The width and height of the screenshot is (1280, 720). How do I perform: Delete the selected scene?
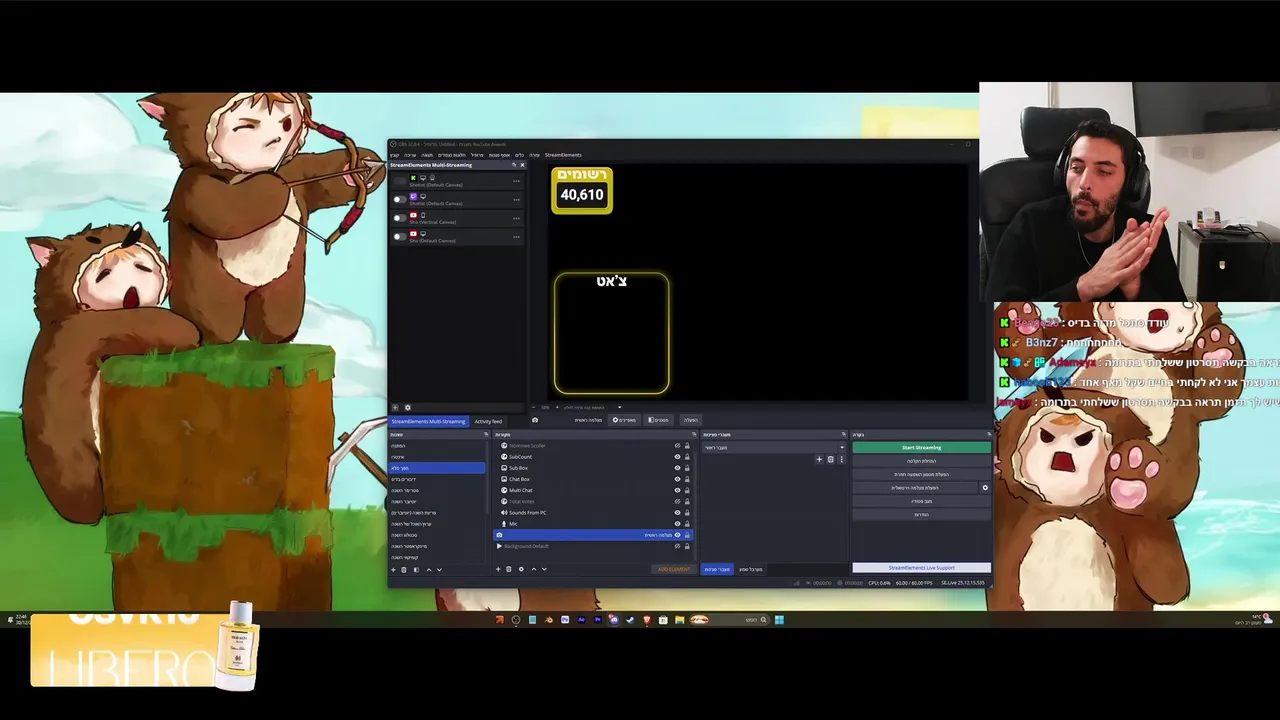[404, 570]
